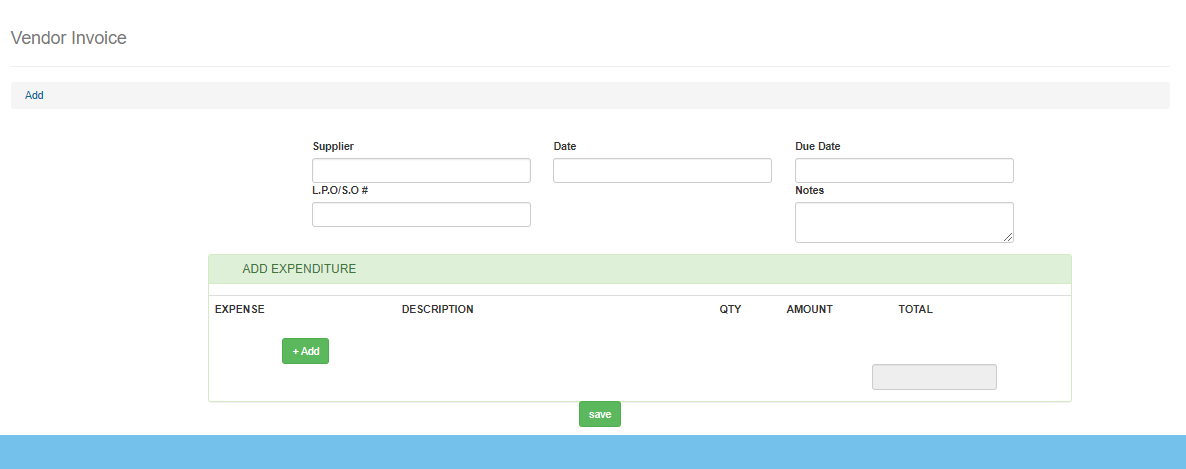Click the AMOUNT column header
This screenshot has width=1186, height=469.
click(809, 310)
